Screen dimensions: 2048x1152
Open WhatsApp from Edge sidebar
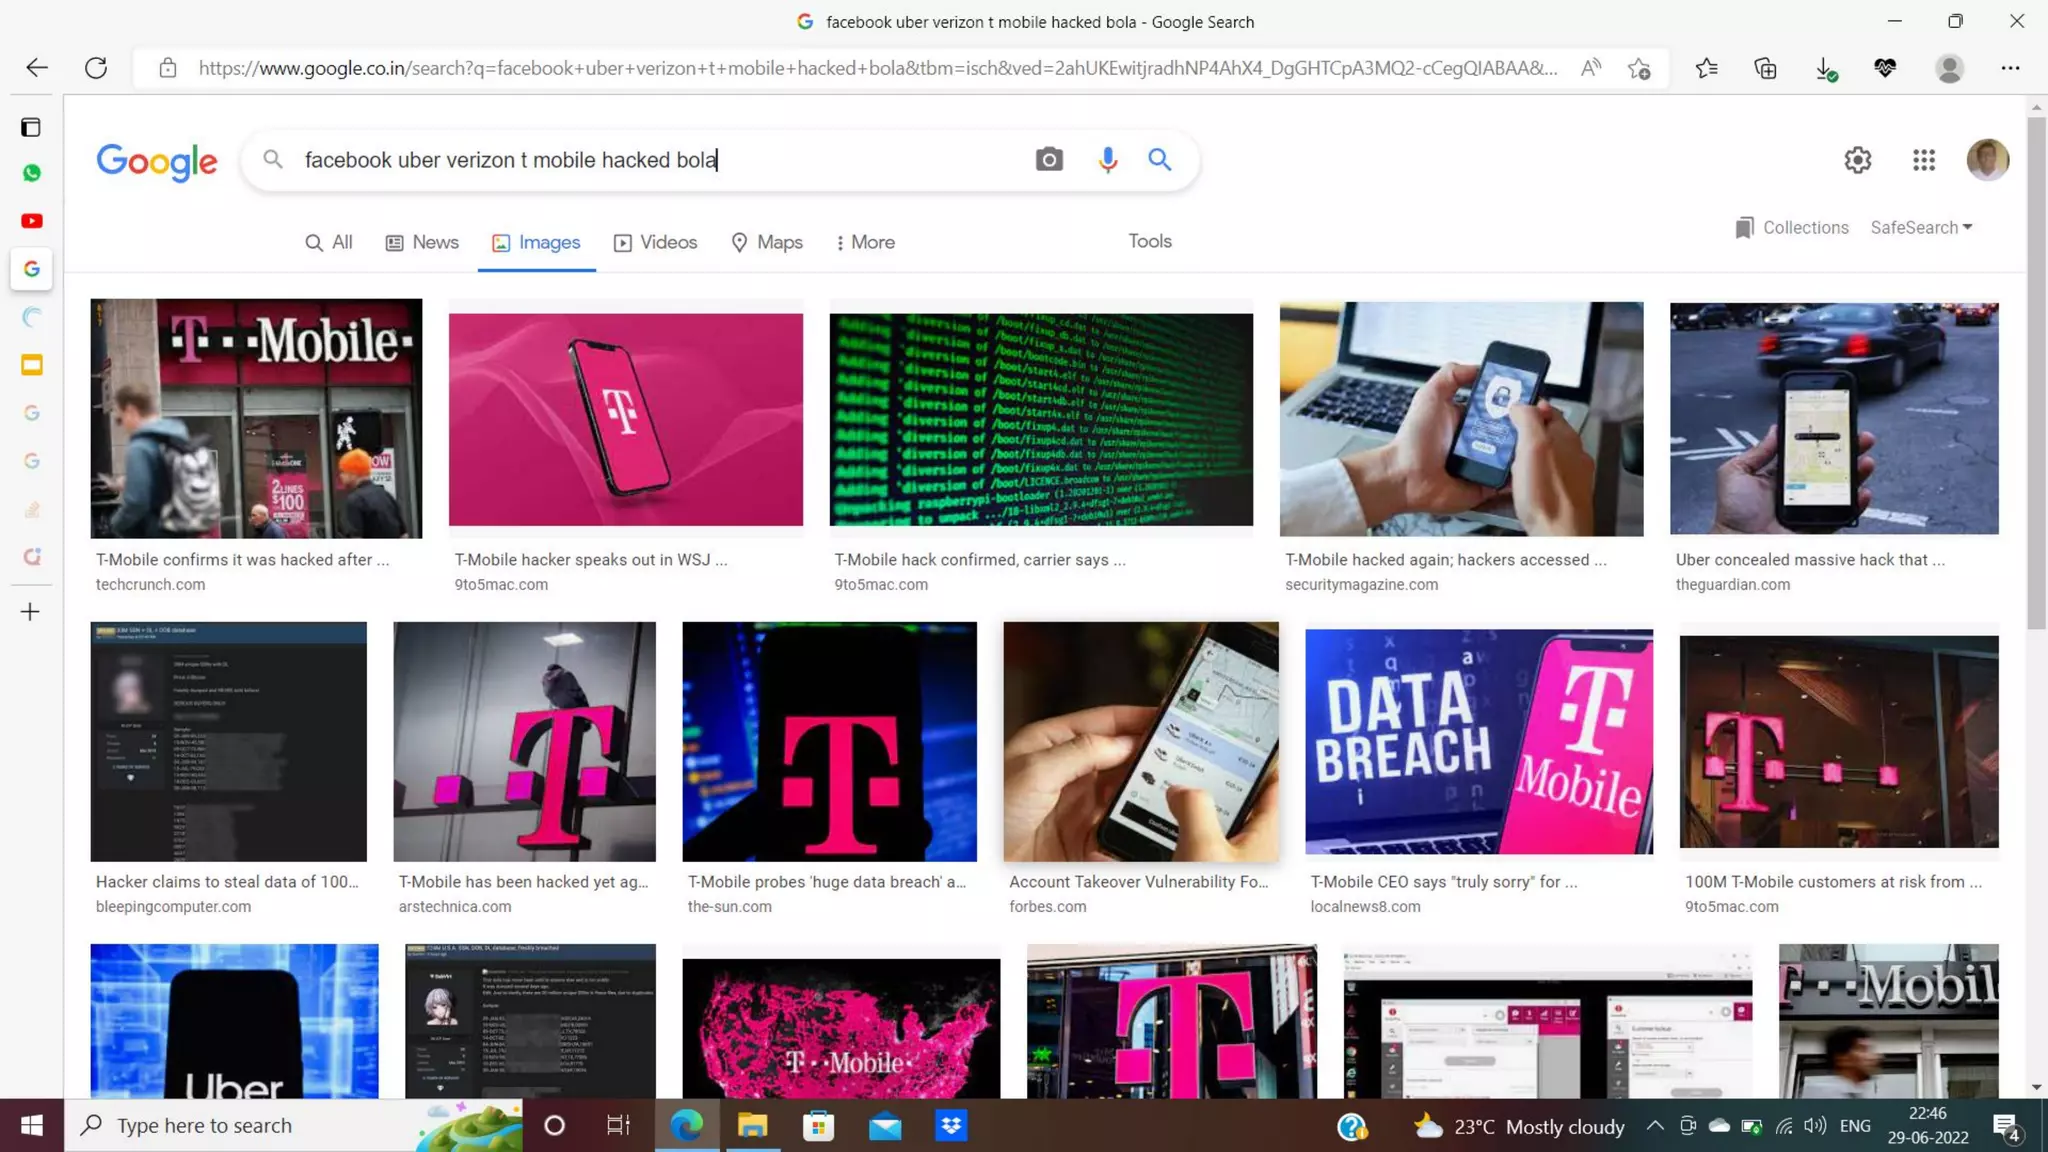coord(32,173)
